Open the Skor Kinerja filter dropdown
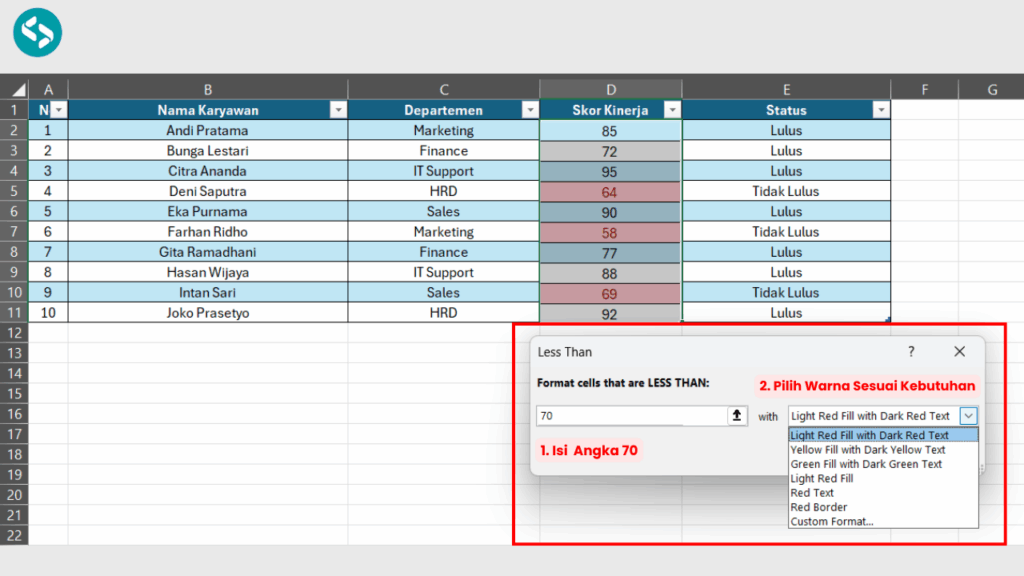The image size is (1024, 576). (x=672, y=111)
